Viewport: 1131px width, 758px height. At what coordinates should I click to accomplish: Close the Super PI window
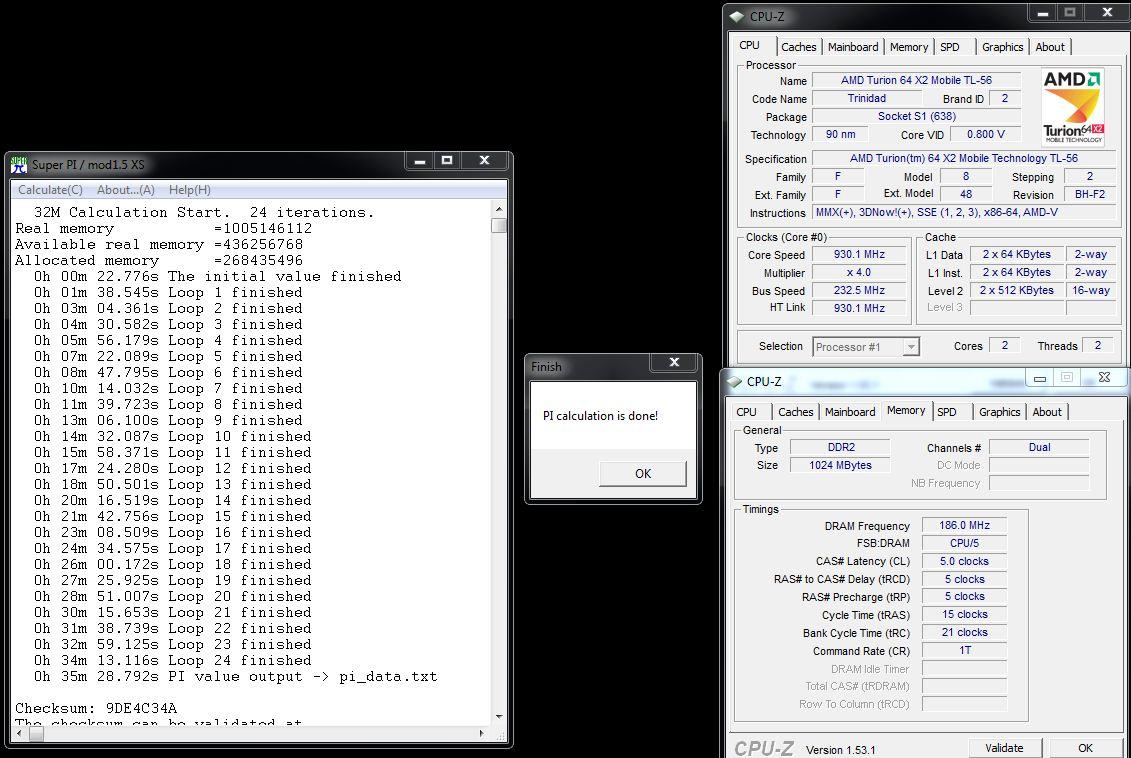485,161
